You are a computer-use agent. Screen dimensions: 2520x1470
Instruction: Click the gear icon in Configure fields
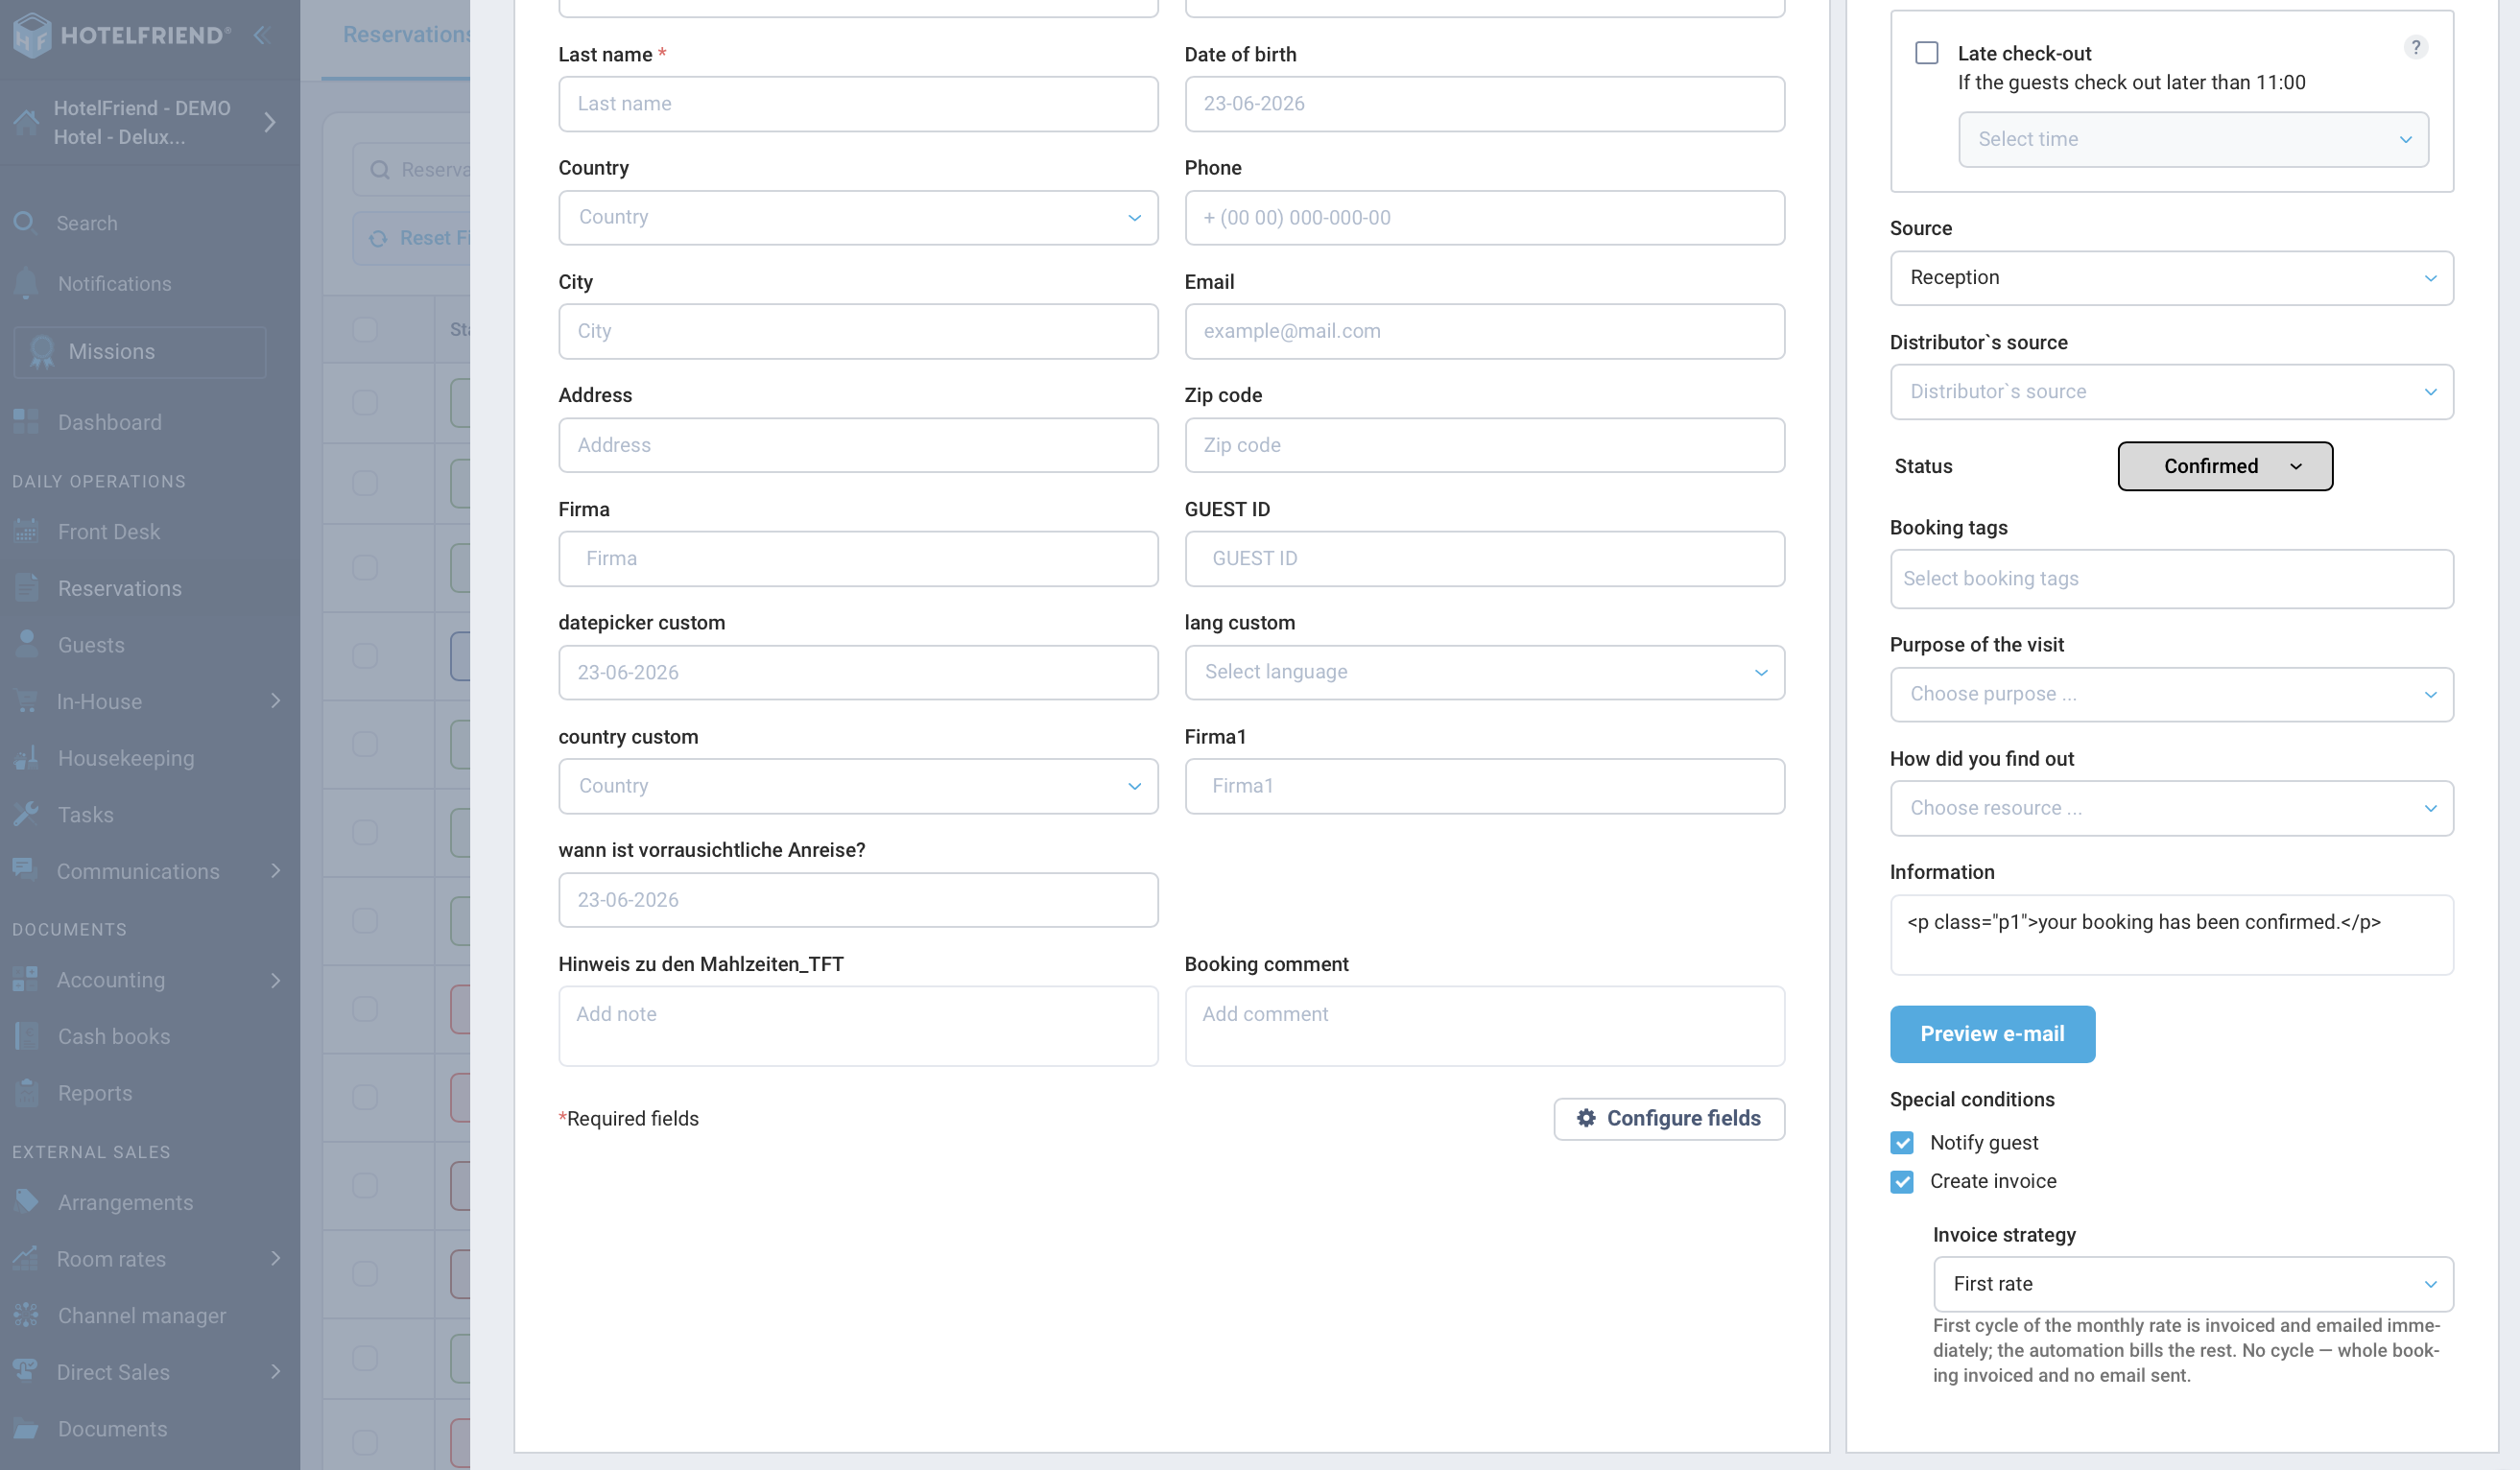coord(1586,1118)
